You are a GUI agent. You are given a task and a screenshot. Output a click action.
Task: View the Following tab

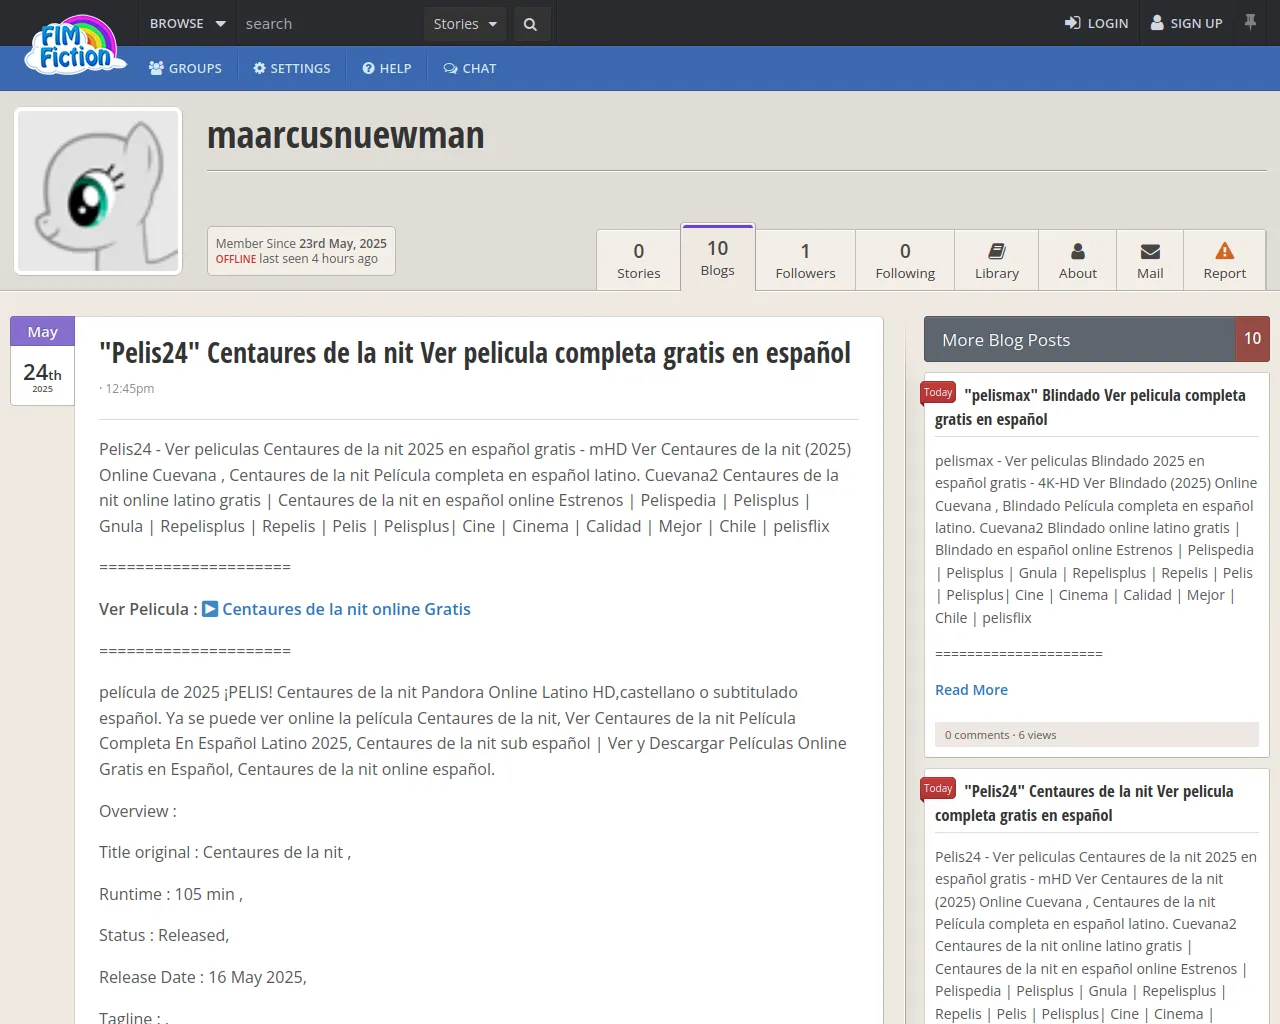(x=905, y=260)
